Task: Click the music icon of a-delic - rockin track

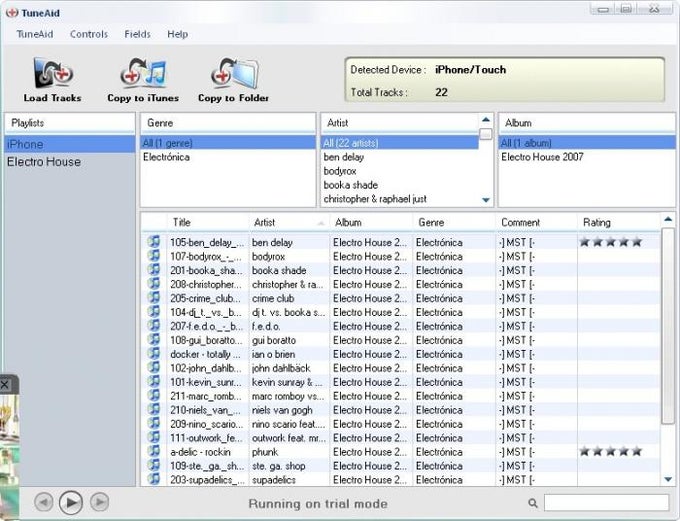Action: [x=154, y=451]
